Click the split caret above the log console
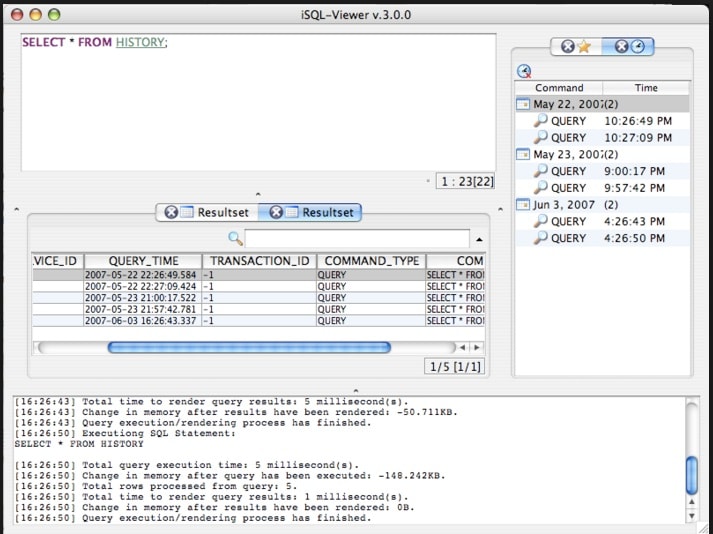 [356, 391]
